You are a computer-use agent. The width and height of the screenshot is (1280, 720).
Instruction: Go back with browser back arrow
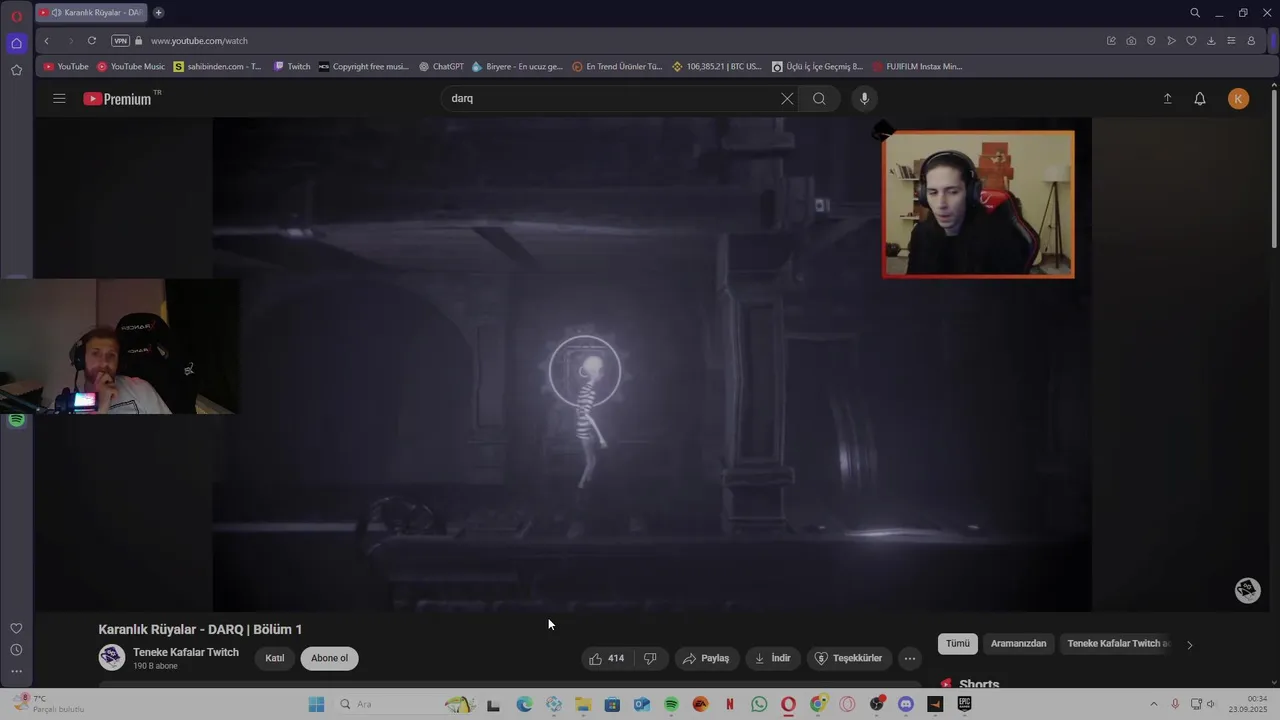coord(46,41)
